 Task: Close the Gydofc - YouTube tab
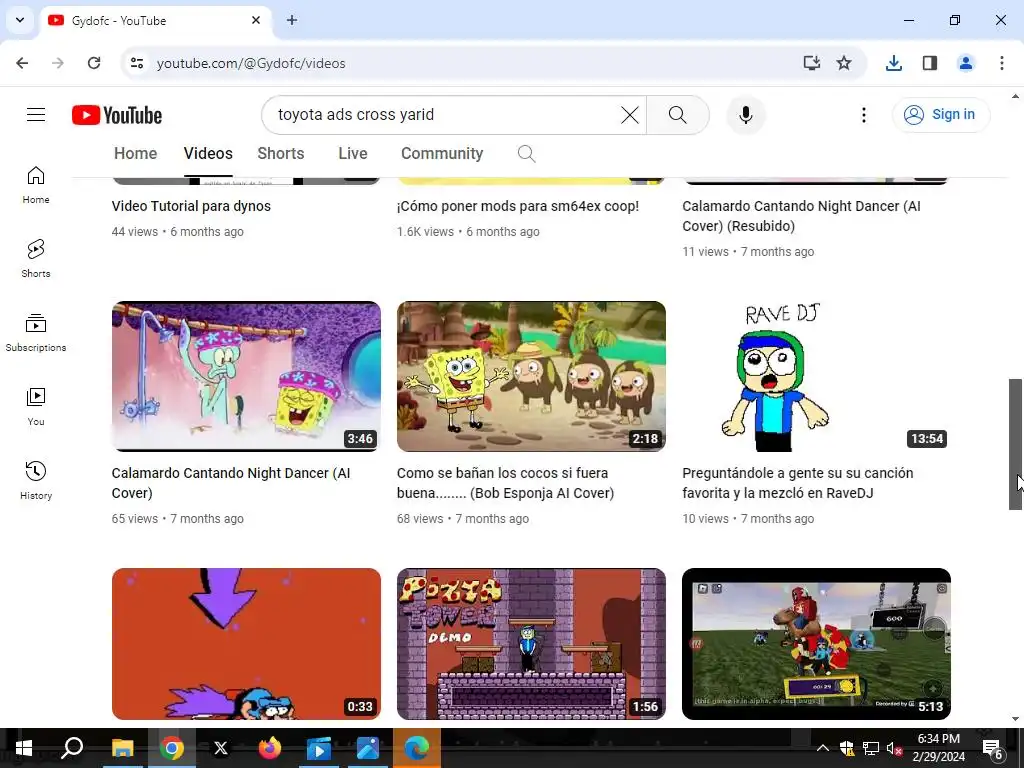[256, 20]
